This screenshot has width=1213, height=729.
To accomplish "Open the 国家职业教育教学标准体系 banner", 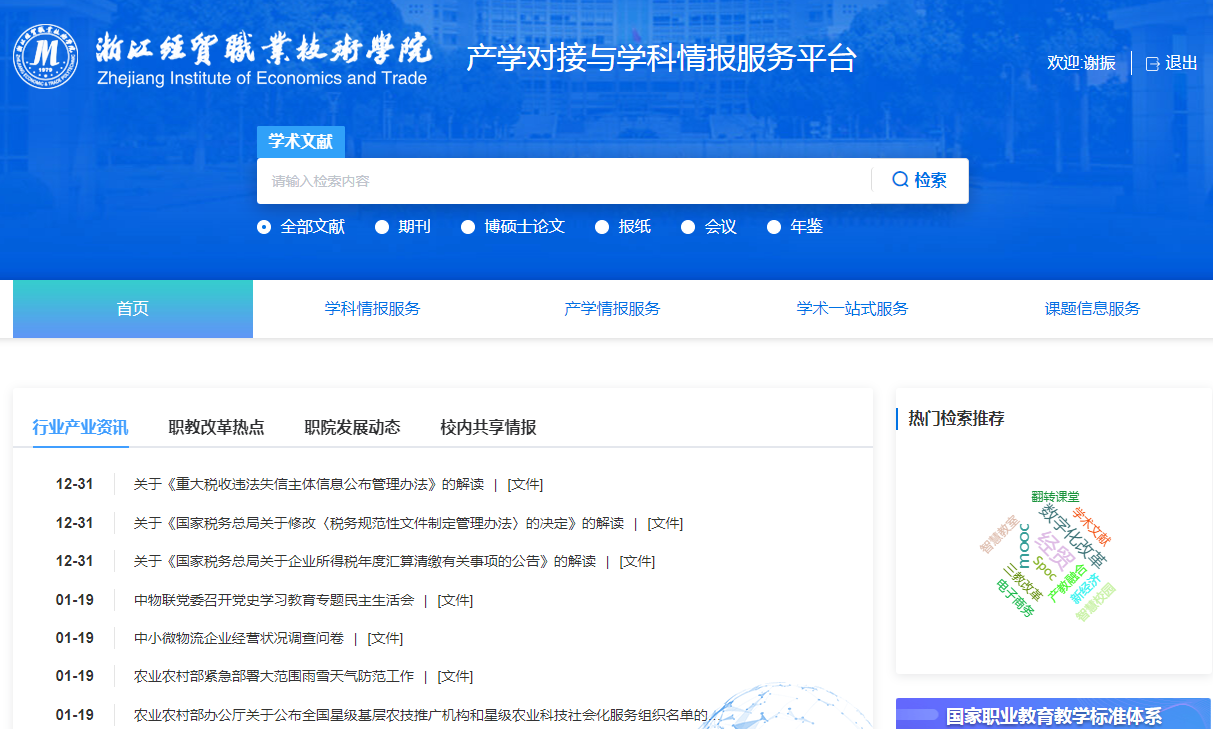I will tap(1053, 715).
